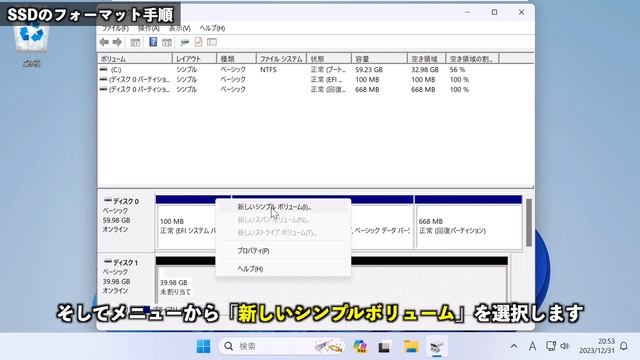Click the NTFS file system cell
Image resolution: width=640 pixels, height=360 pixels.
click(268, 70)
